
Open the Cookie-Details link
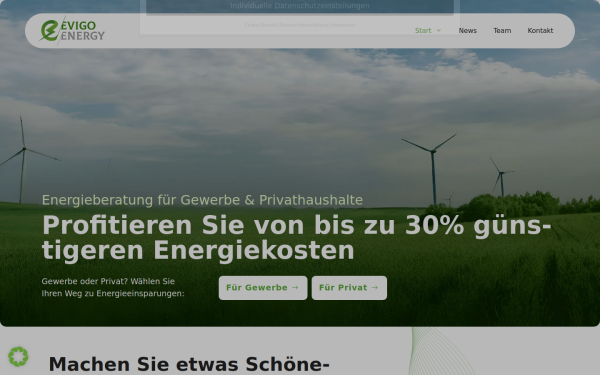click(x=260, y=25)
